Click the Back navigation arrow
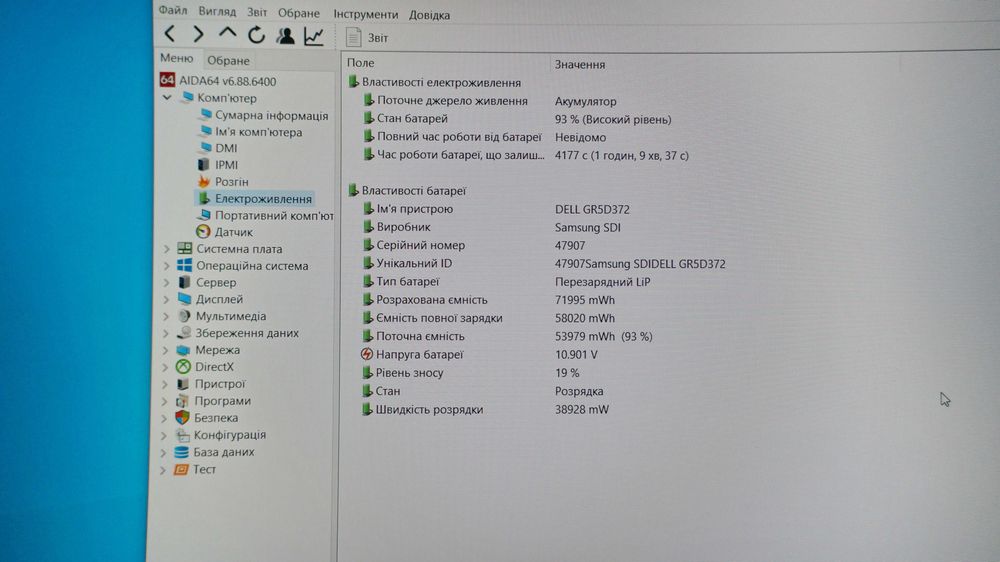 point(170,33)
